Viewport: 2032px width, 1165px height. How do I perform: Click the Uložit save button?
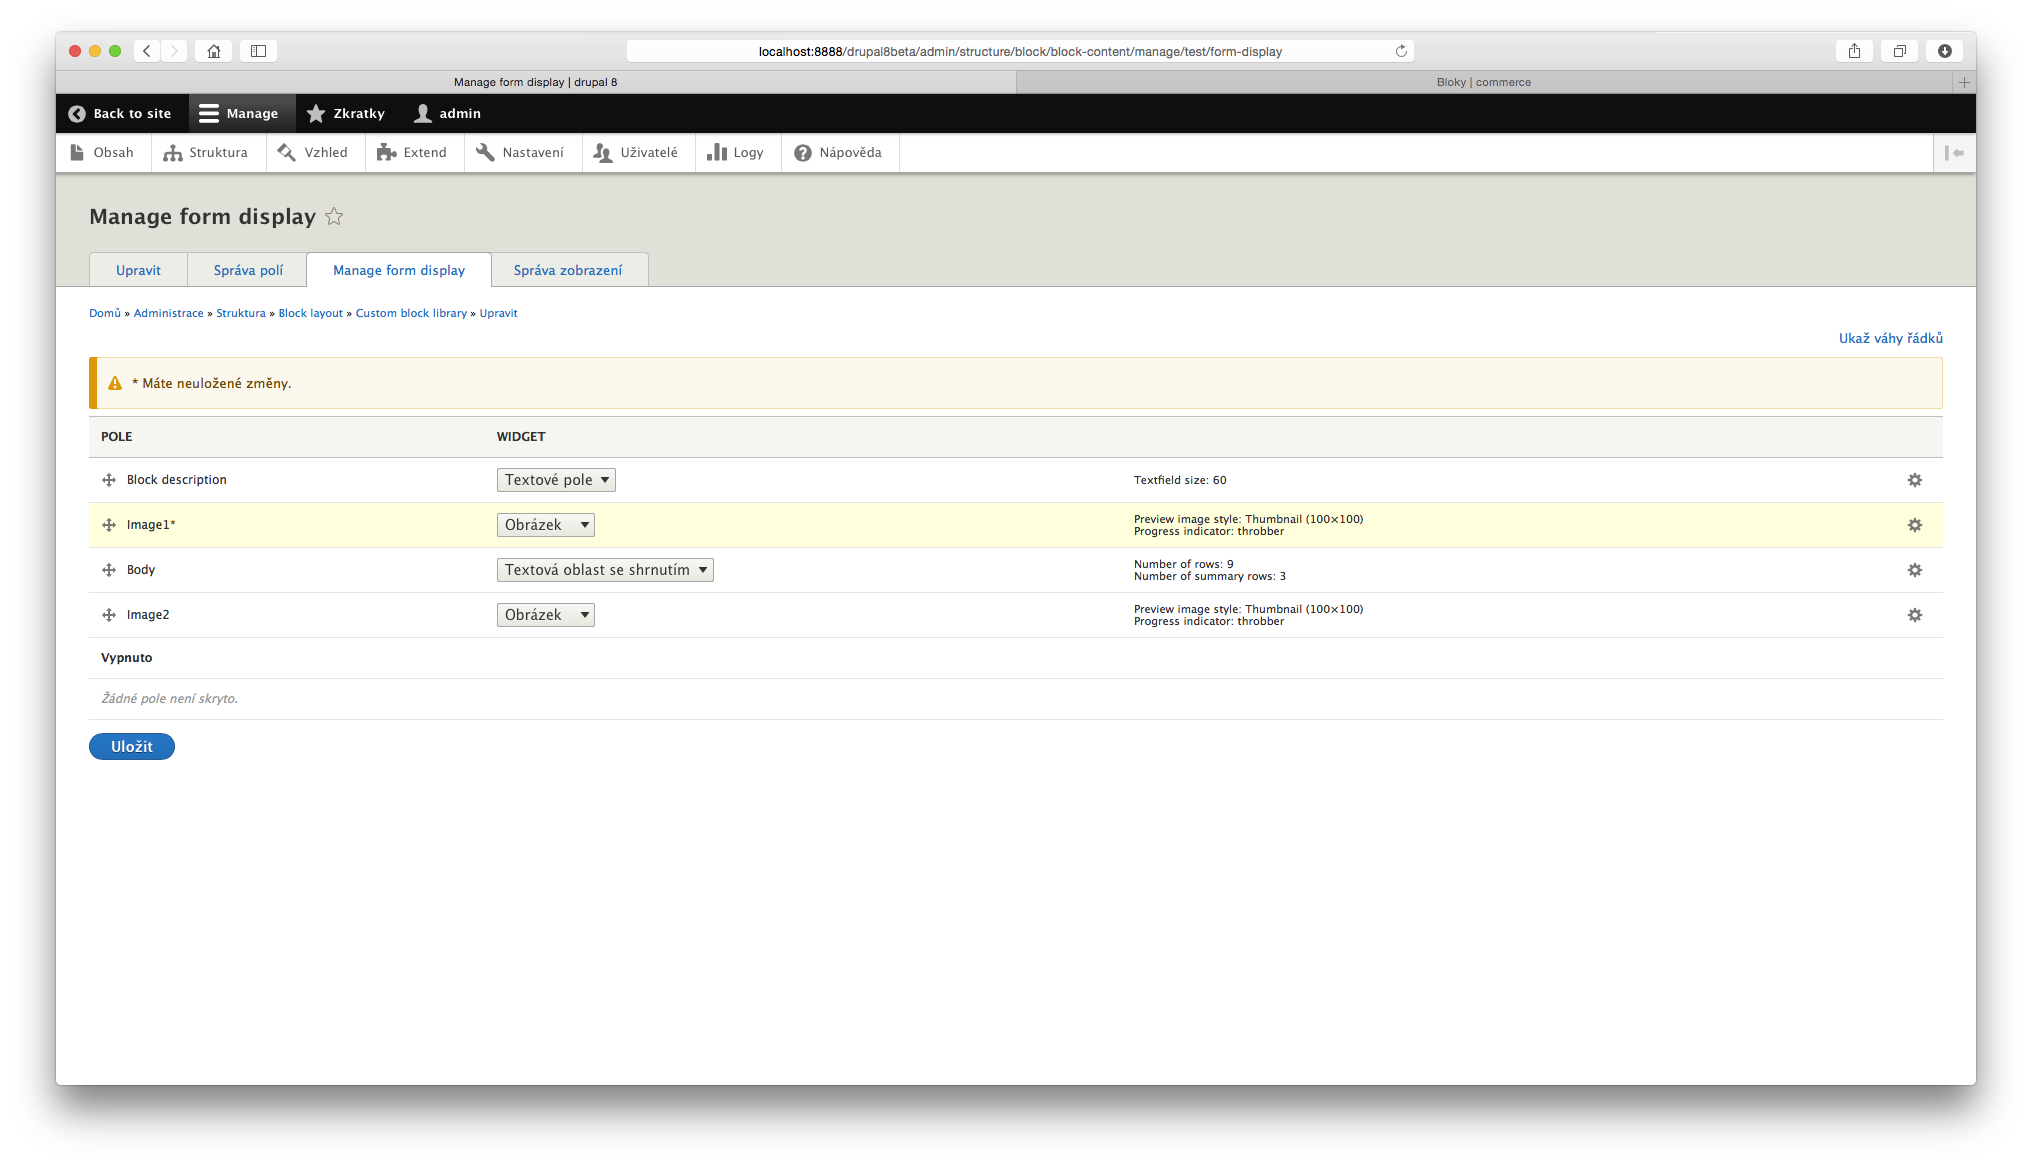[131, 745]
